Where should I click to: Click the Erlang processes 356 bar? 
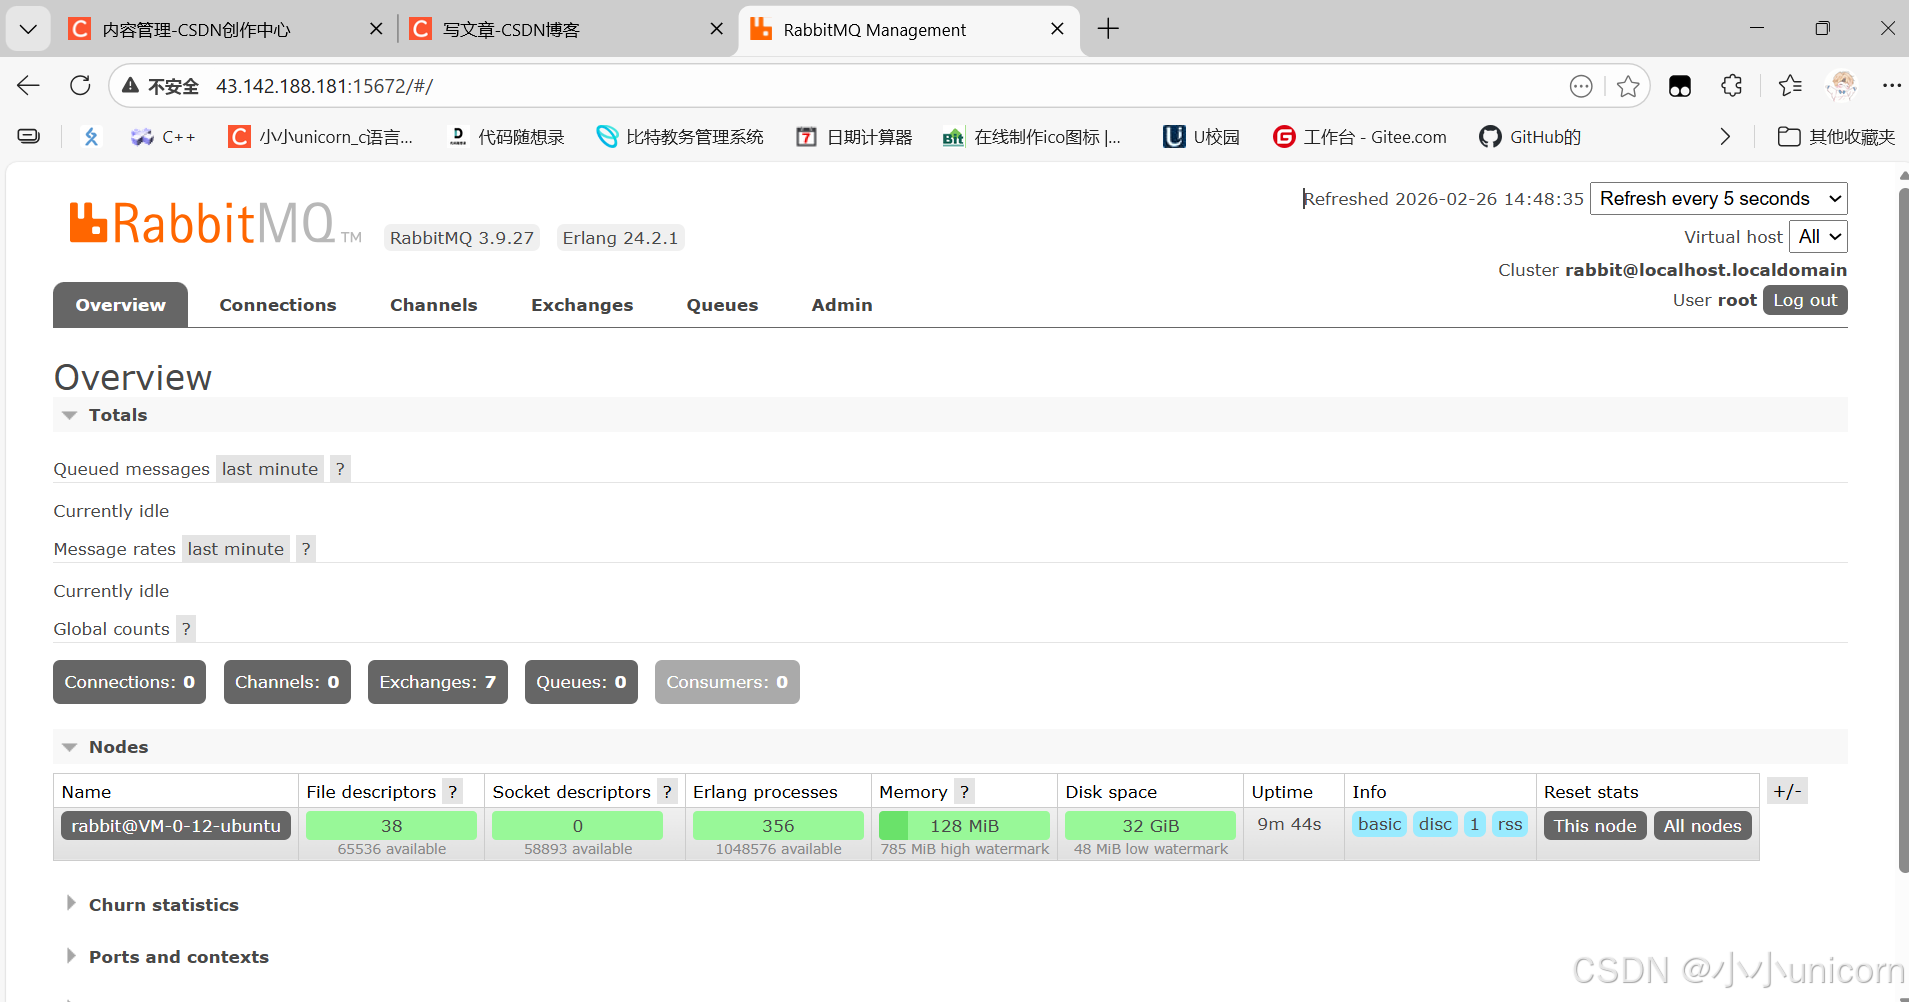778,825
